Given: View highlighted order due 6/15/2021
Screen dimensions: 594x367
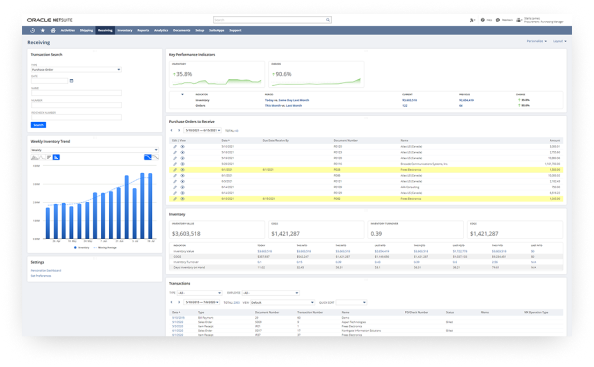Looking at the screenshot, I should tap(182, 199).
